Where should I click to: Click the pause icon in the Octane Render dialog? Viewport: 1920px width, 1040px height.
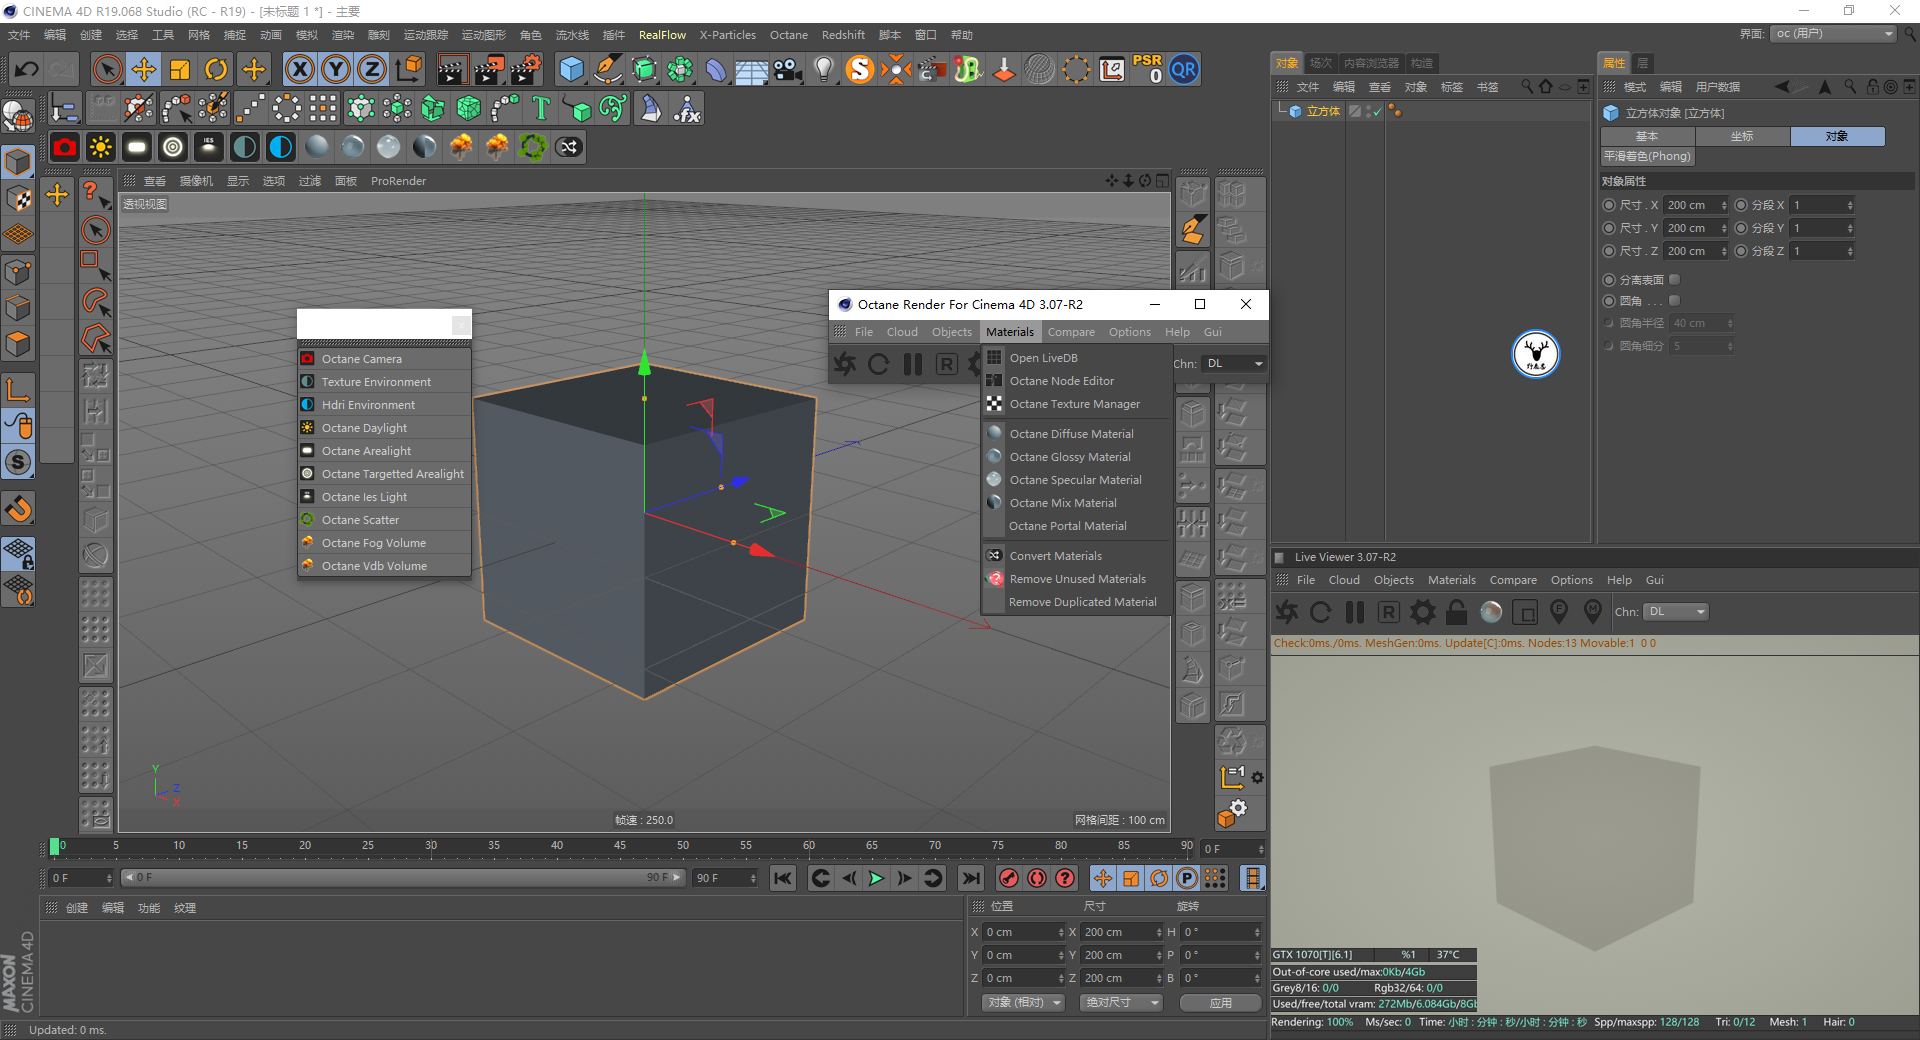click(913, 364)
